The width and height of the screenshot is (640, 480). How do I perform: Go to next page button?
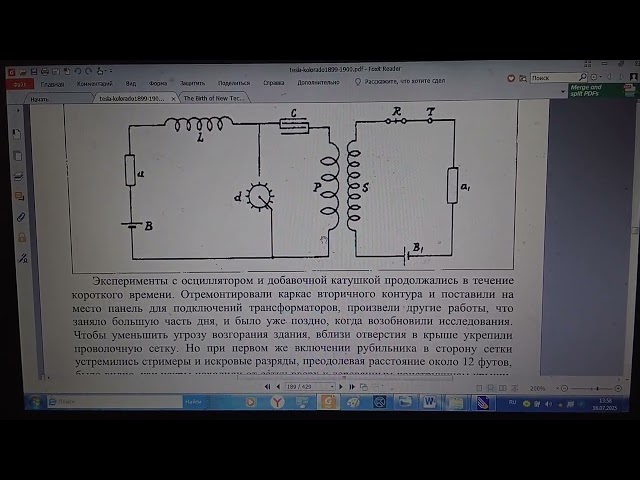pos(341,387)
